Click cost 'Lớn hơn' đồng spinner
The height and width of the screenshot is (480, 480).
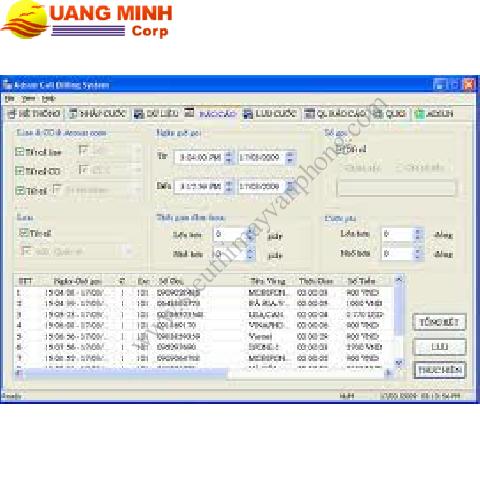click(418, 234)
